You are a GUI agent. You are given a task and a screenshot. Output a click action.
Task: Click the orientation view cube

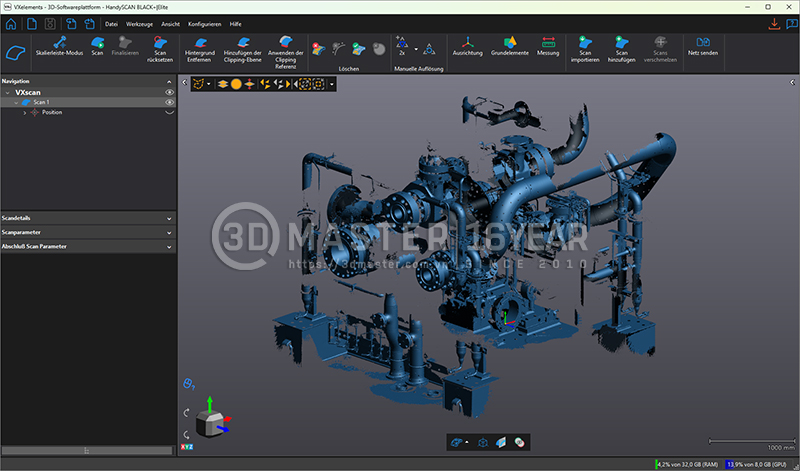210,424
